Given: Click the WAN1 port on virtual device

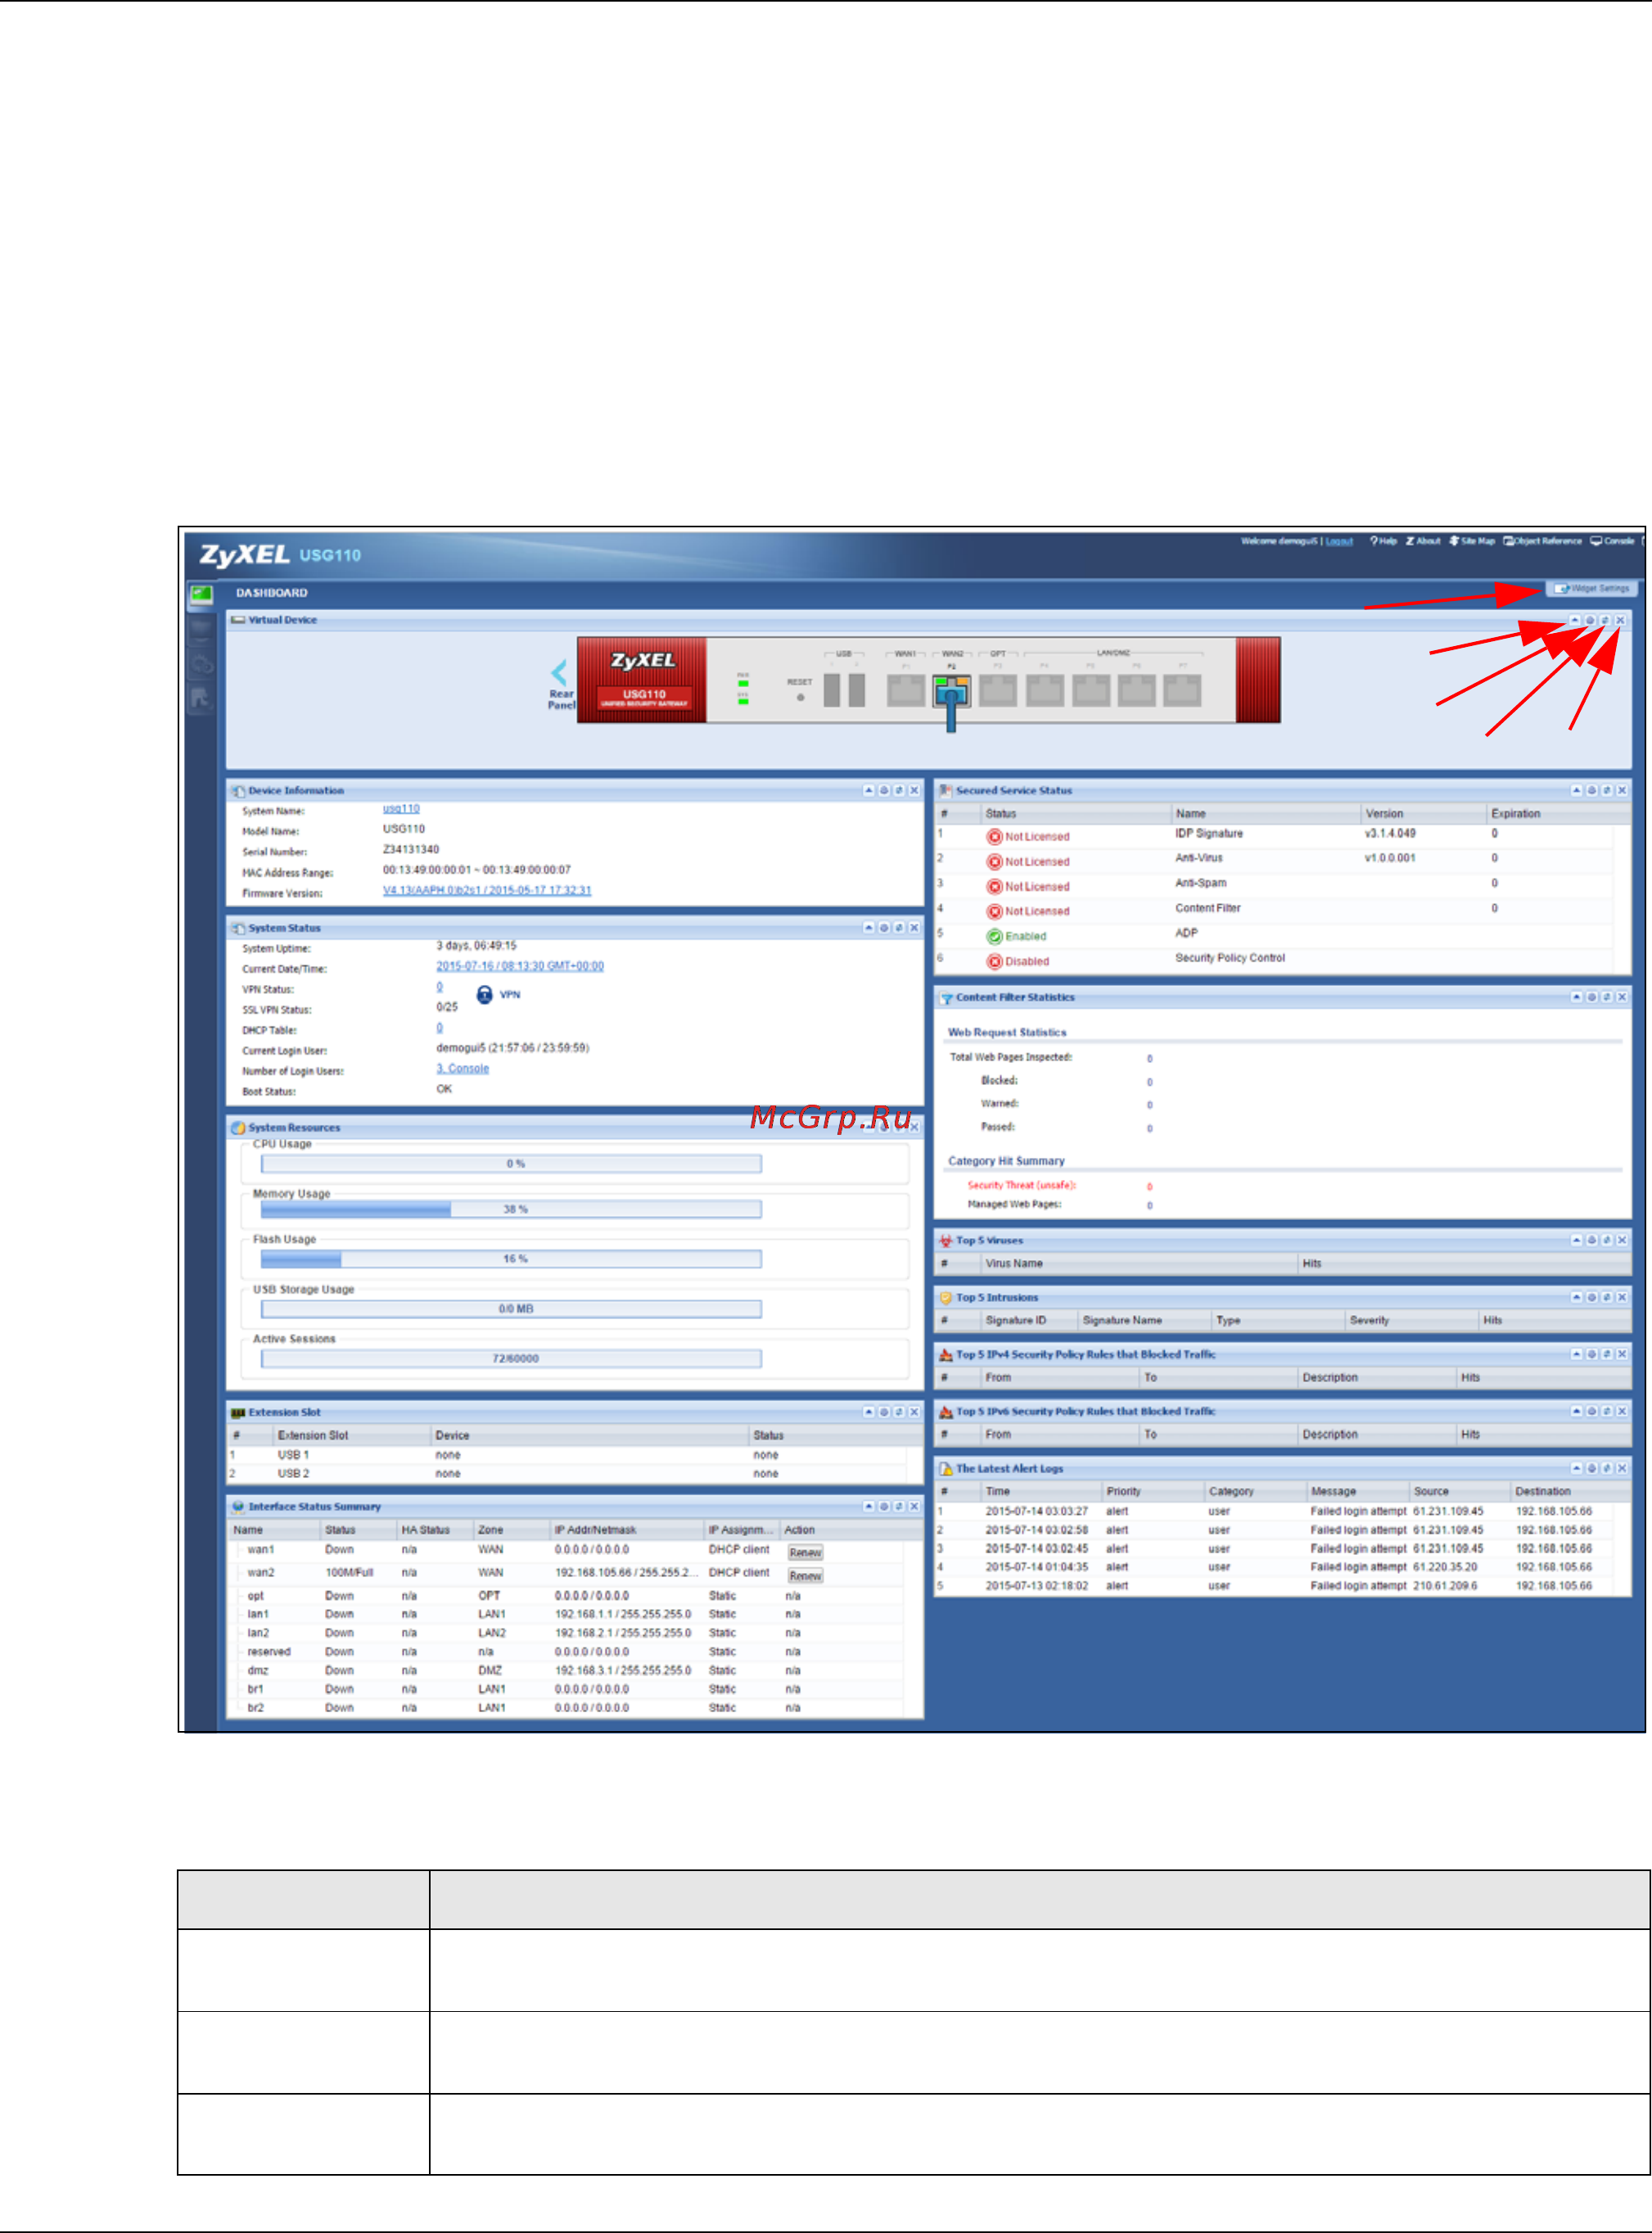Looking at the screenshot, I should (x=906, y=691).
